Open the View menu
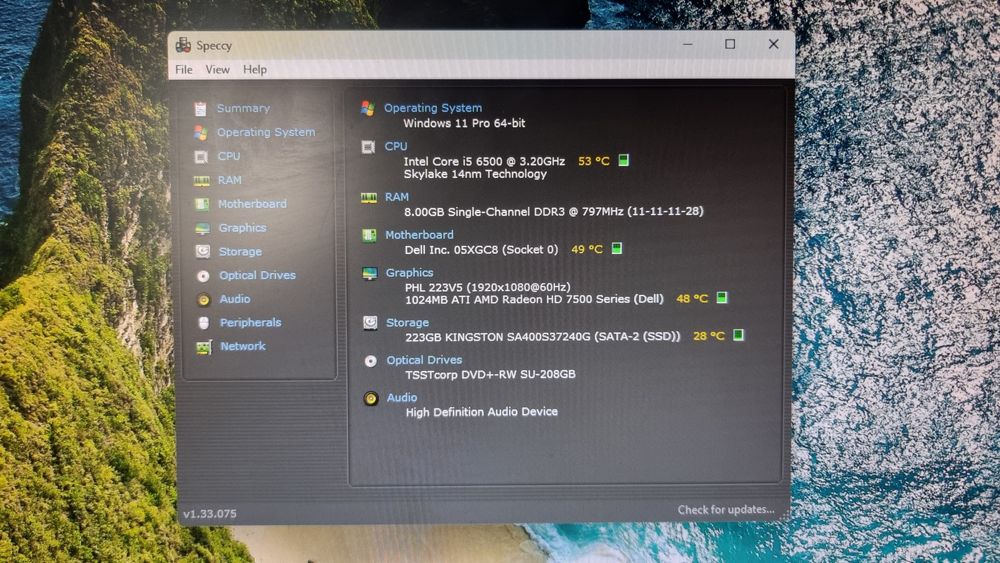 tap(217, 69)
